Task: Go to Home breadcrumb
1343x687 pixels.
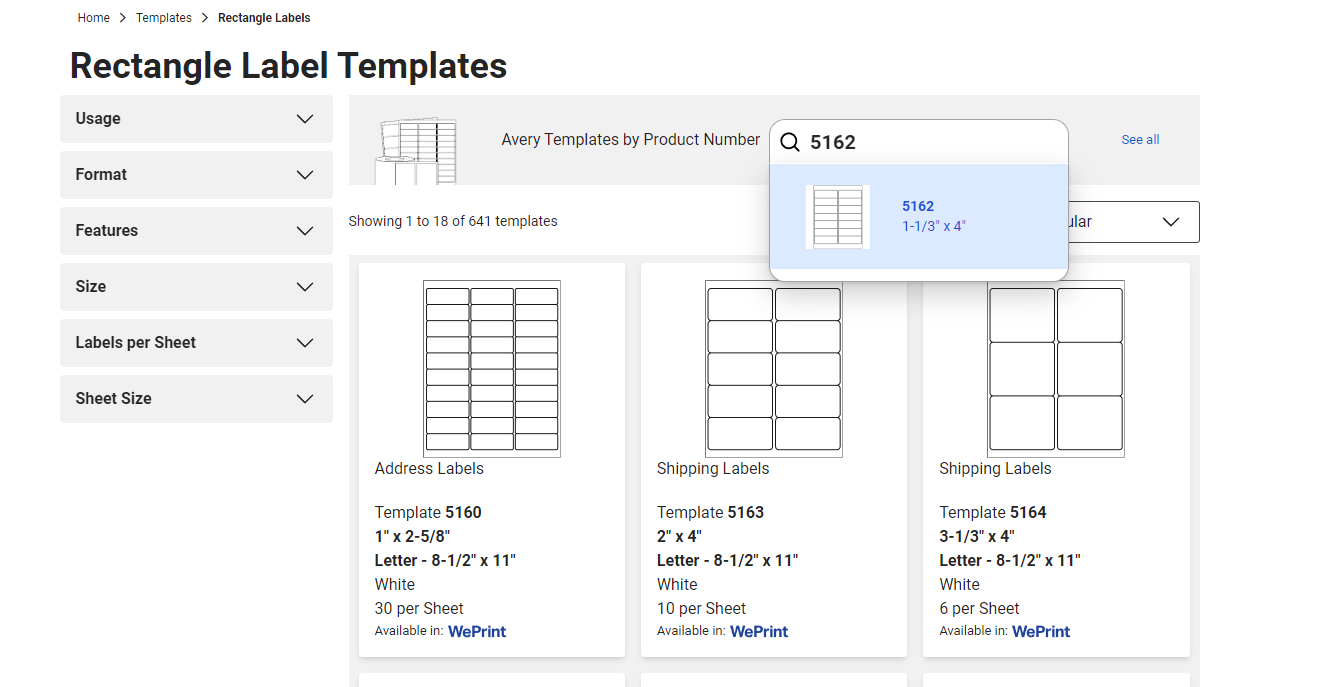Action: [94, 18]
